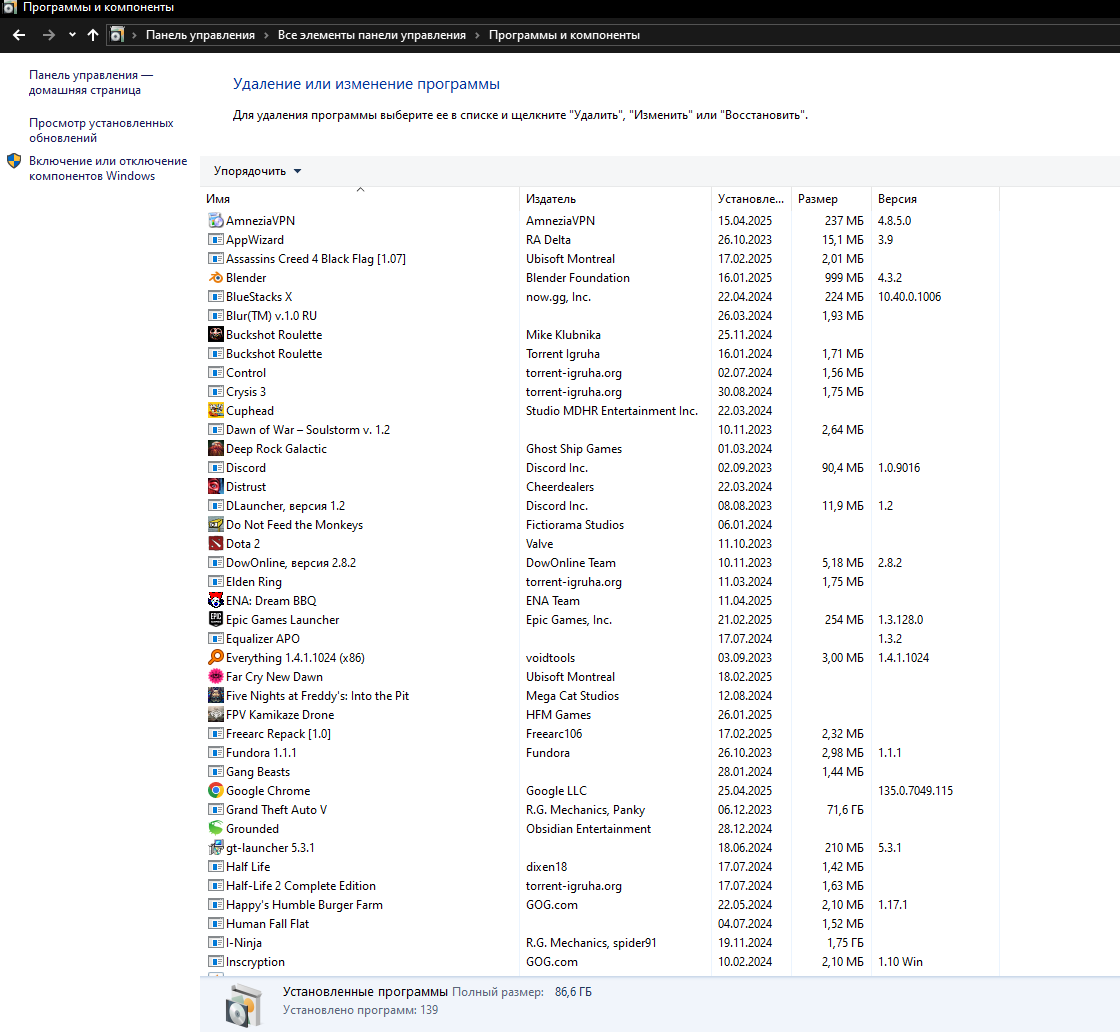Open Панель управления — домашняя страница link
Image resolution: width=1120 pixels, height=1032 pixels.
pyautogui.click(x=91, y=82)
